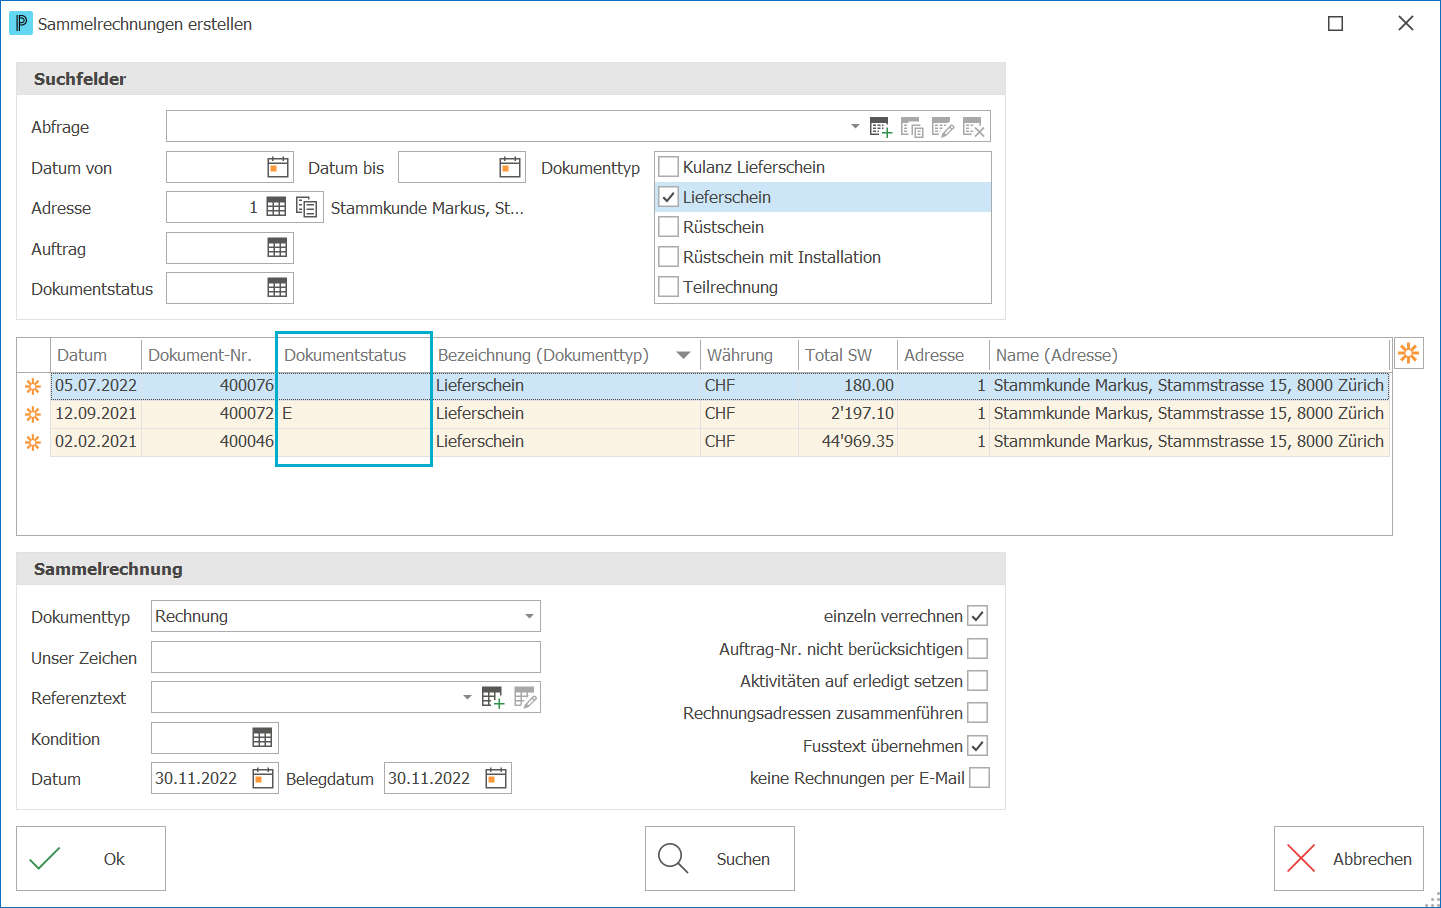Click the star icon of row 400072
Image resolution: width=1441 pixels, height=908 pixels.
(x=33, y=414)
